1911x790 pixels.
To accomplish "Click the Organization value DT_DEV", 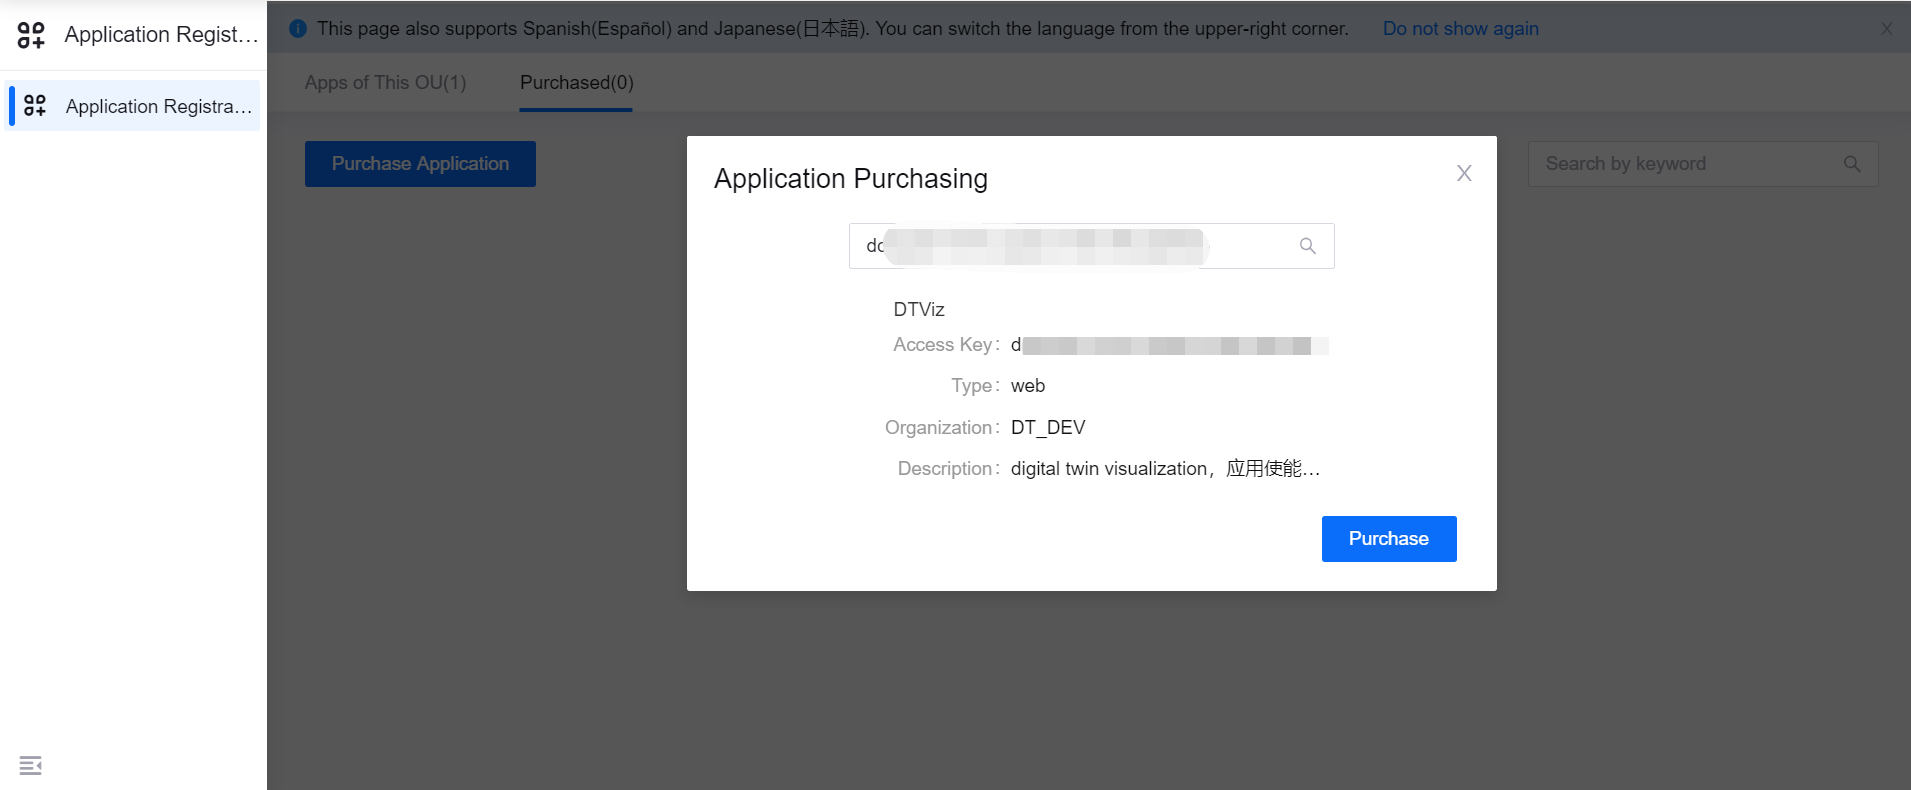I will (x=1048, y=428).
